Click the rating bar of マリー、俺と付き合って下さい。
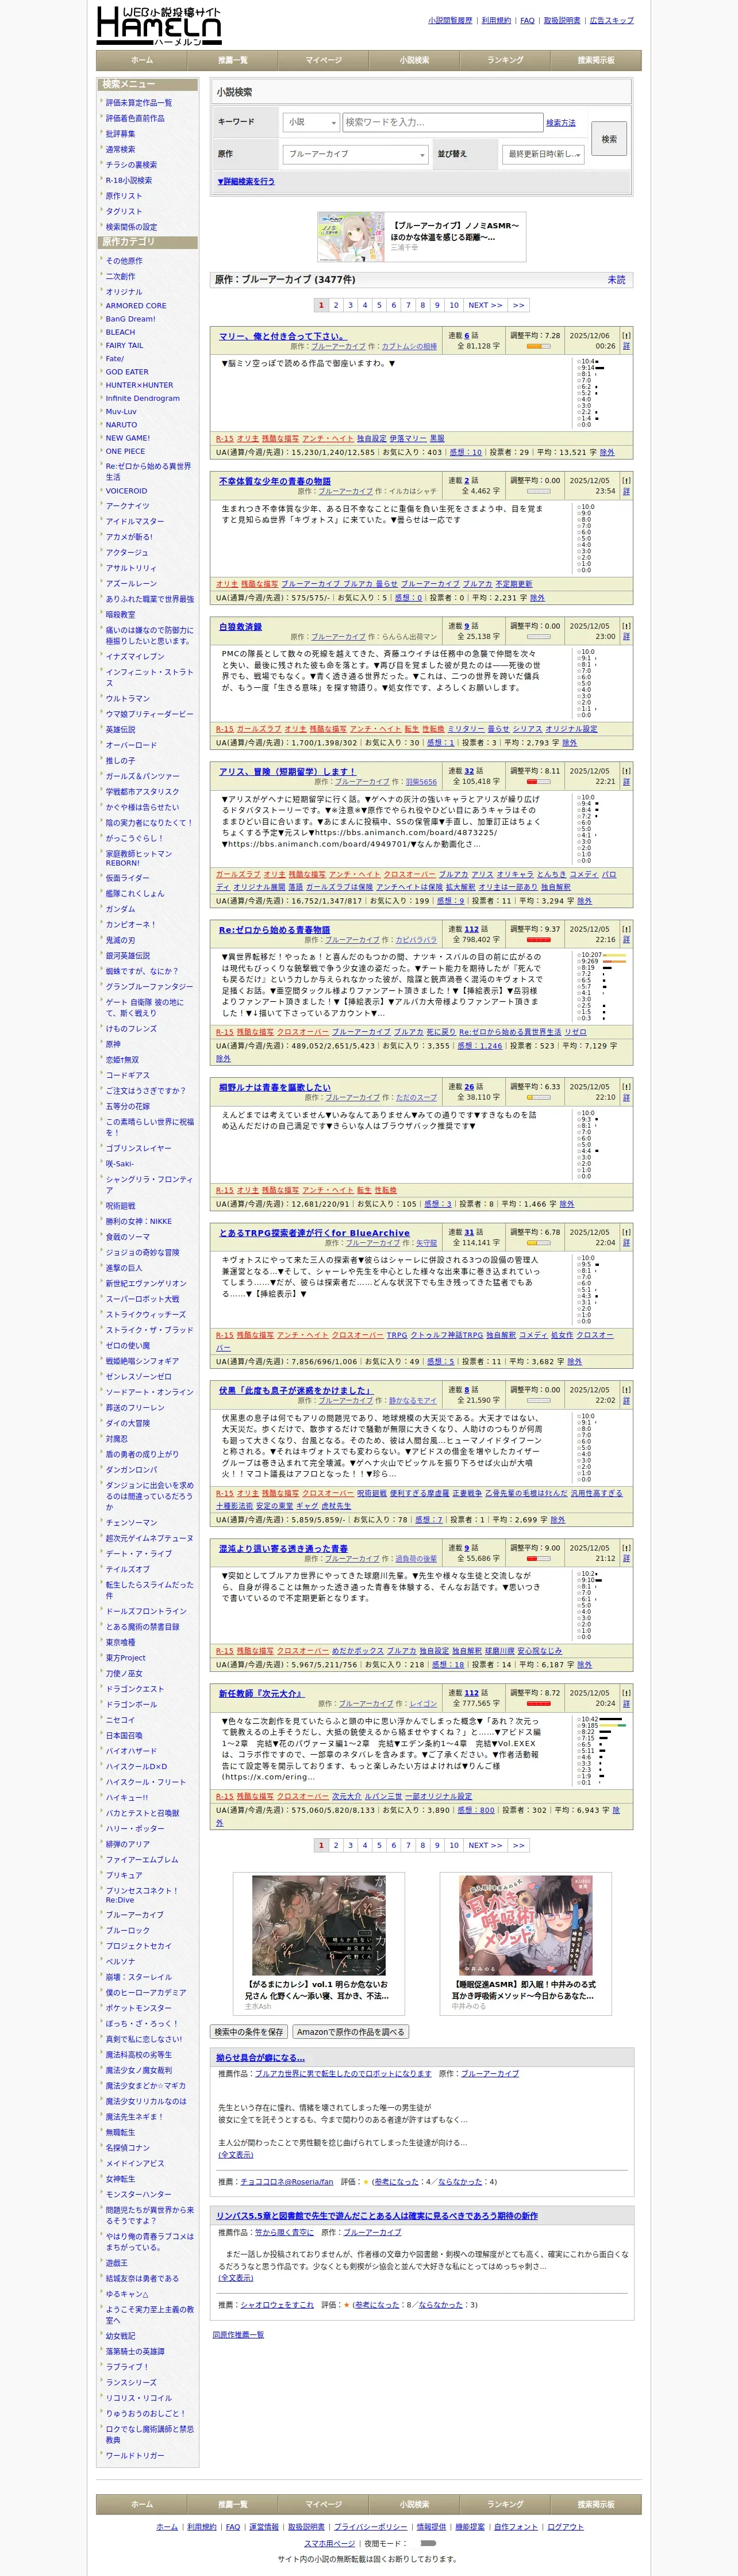738x2576 pixels. pos(538,346)
